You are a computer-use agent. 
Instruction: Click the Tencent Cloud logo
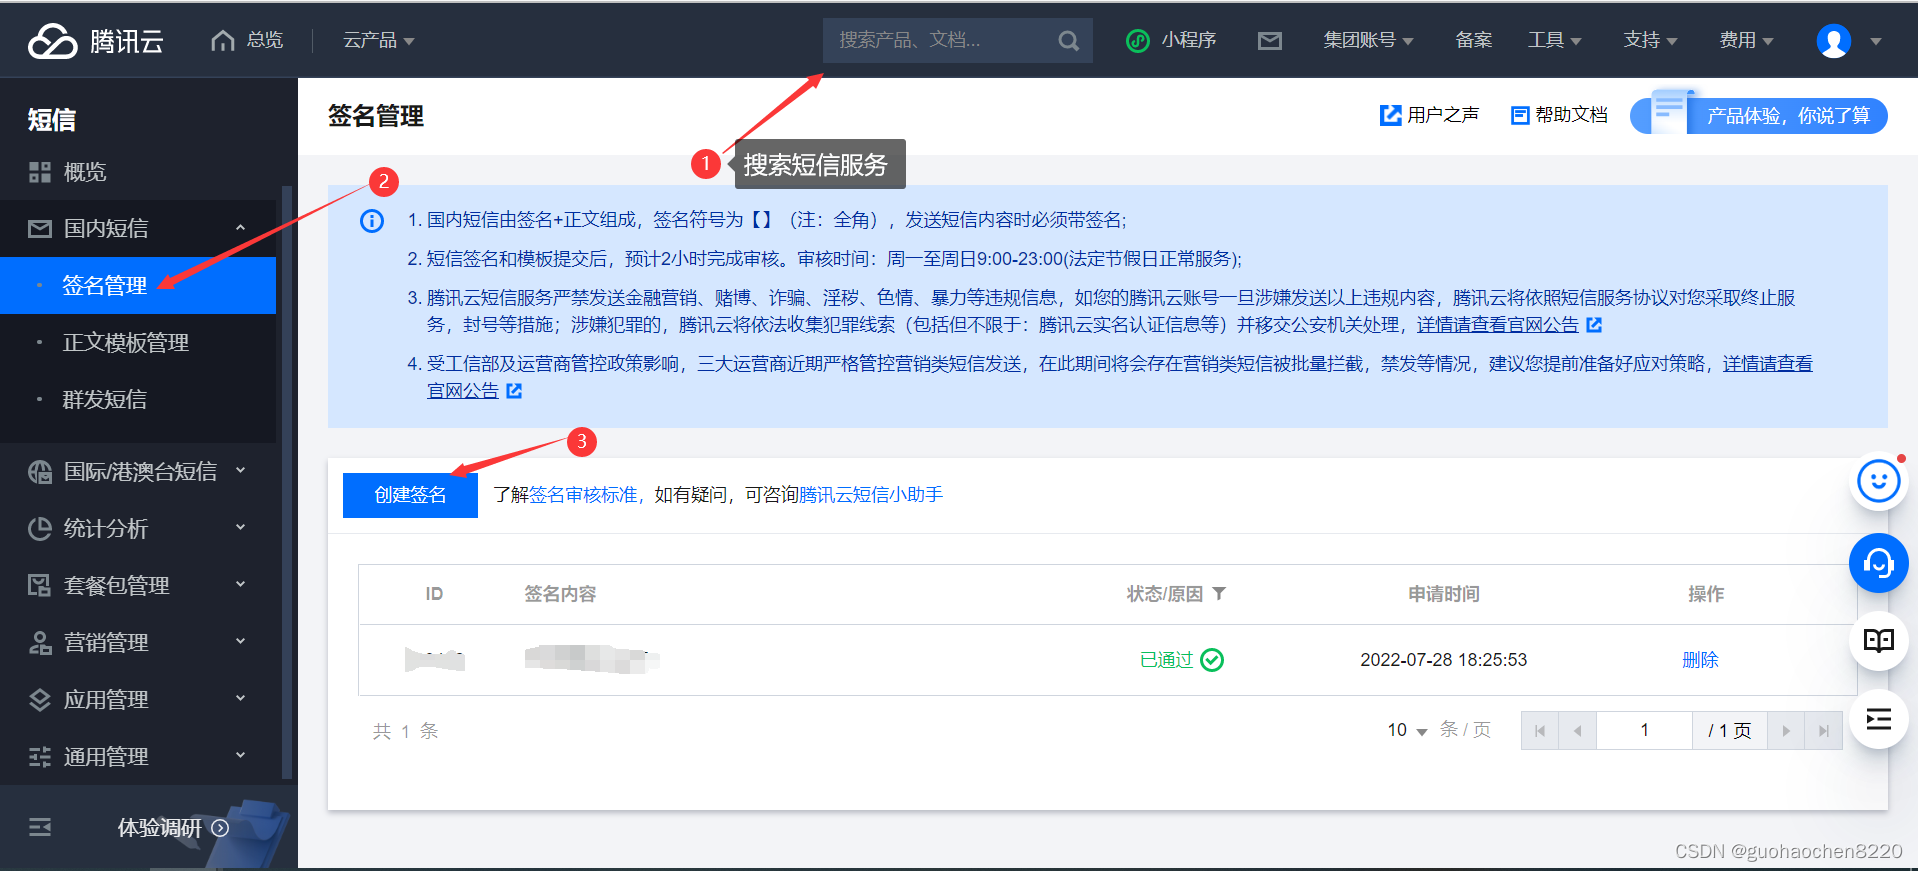[x=96, y=41]
